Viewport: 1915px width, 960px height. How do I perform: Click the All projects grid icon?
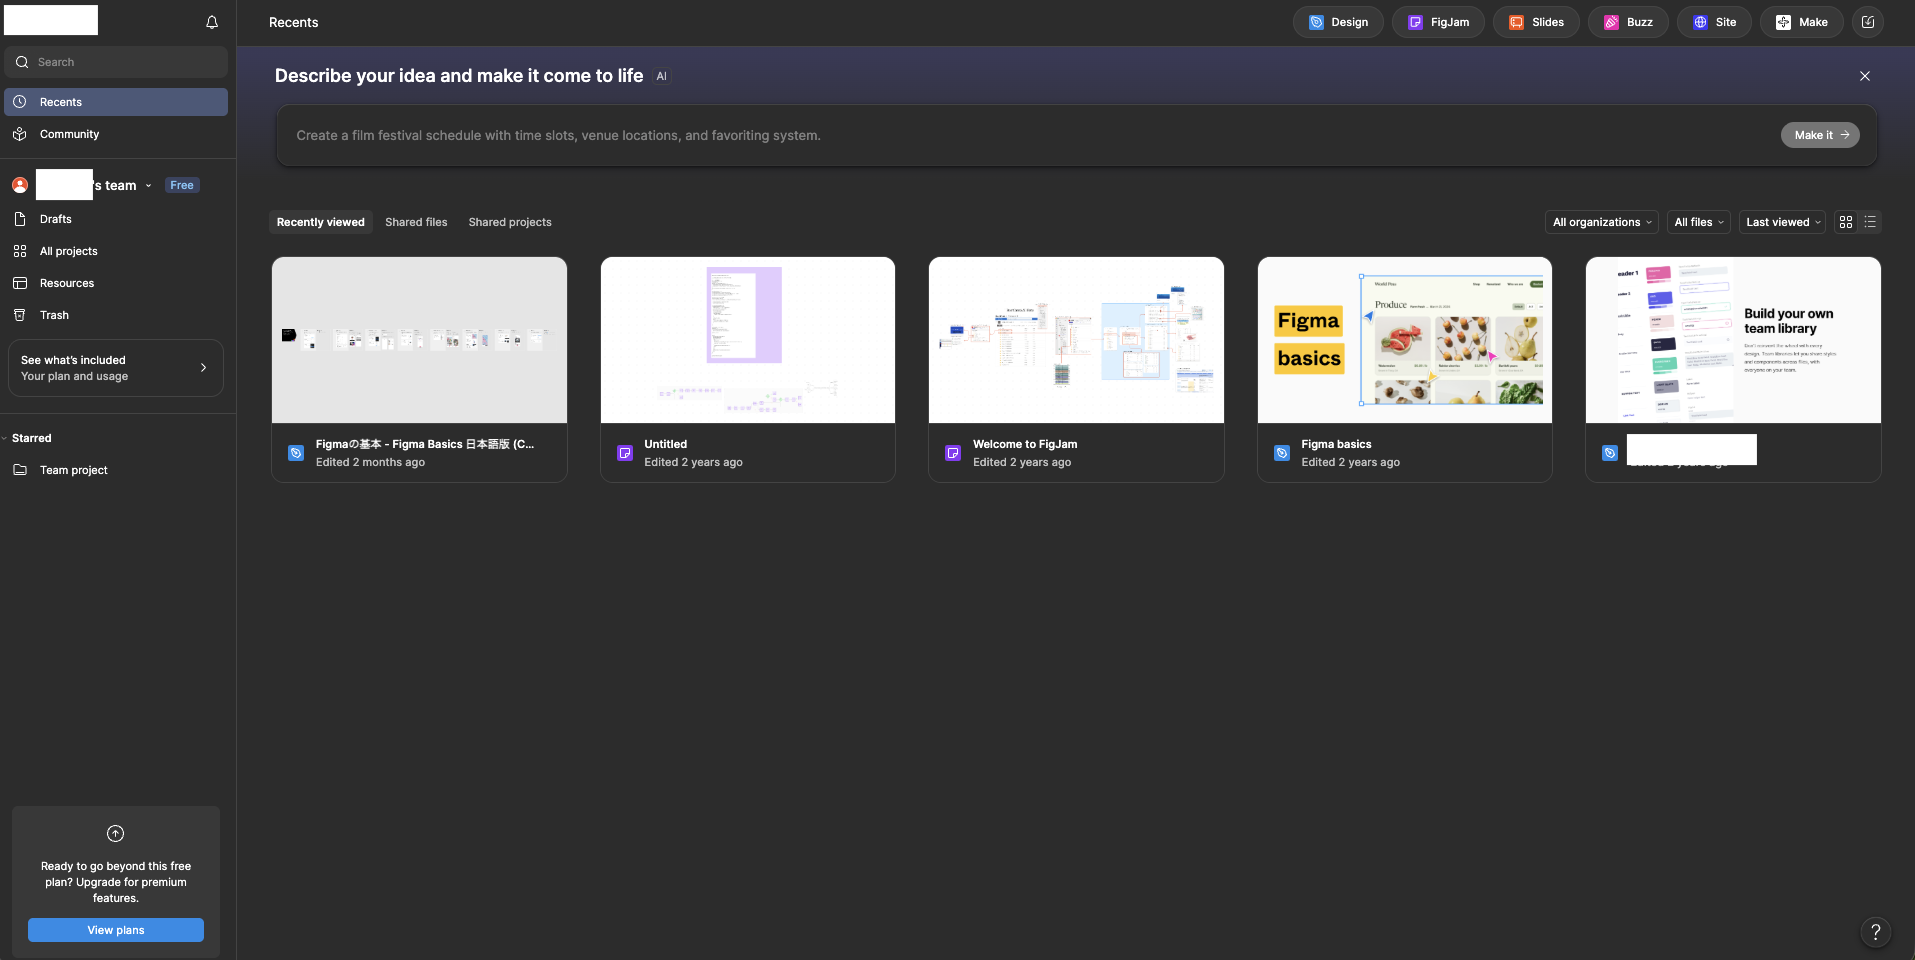[x=20, y=251]
